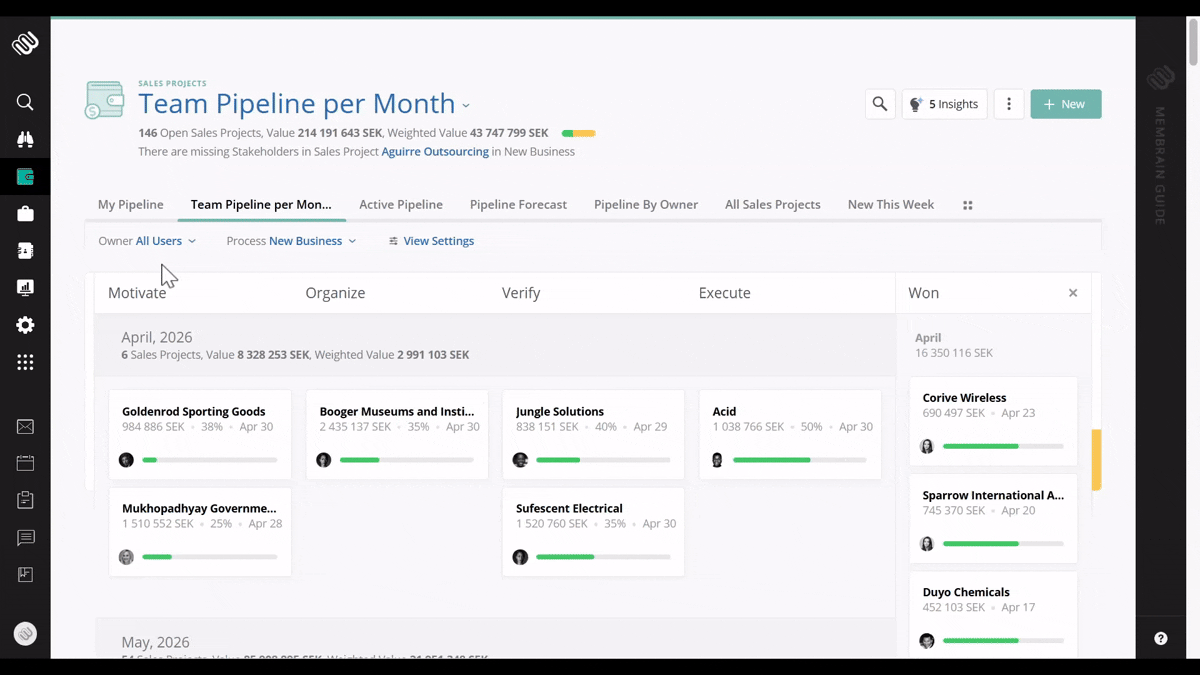Click the New button
1200x675 pixels.
point(1066,104)
